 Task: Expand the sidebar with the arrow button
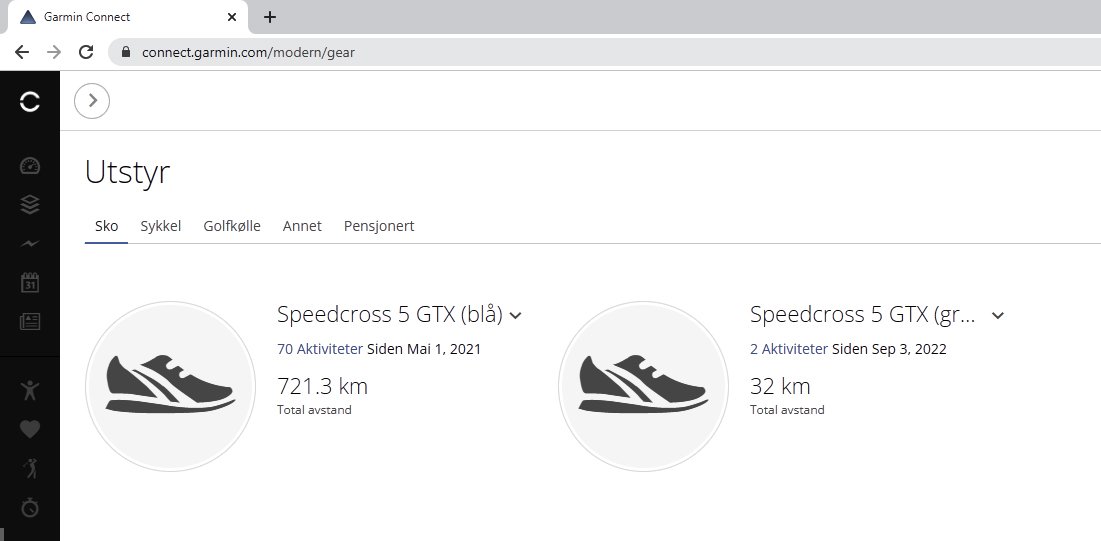pos(92,100)
